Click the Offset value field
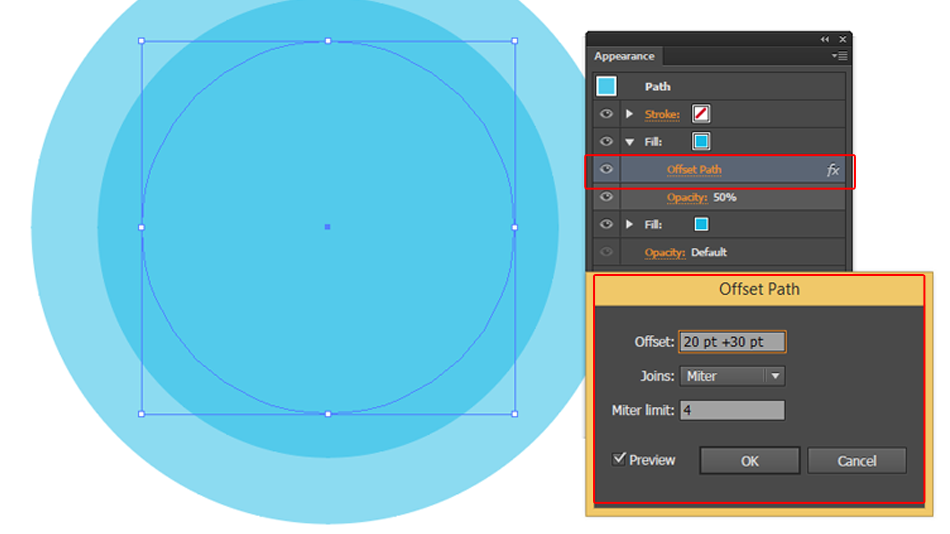This screenshot has height=534, width=950. pyautogui.click(x=732, y=341)
